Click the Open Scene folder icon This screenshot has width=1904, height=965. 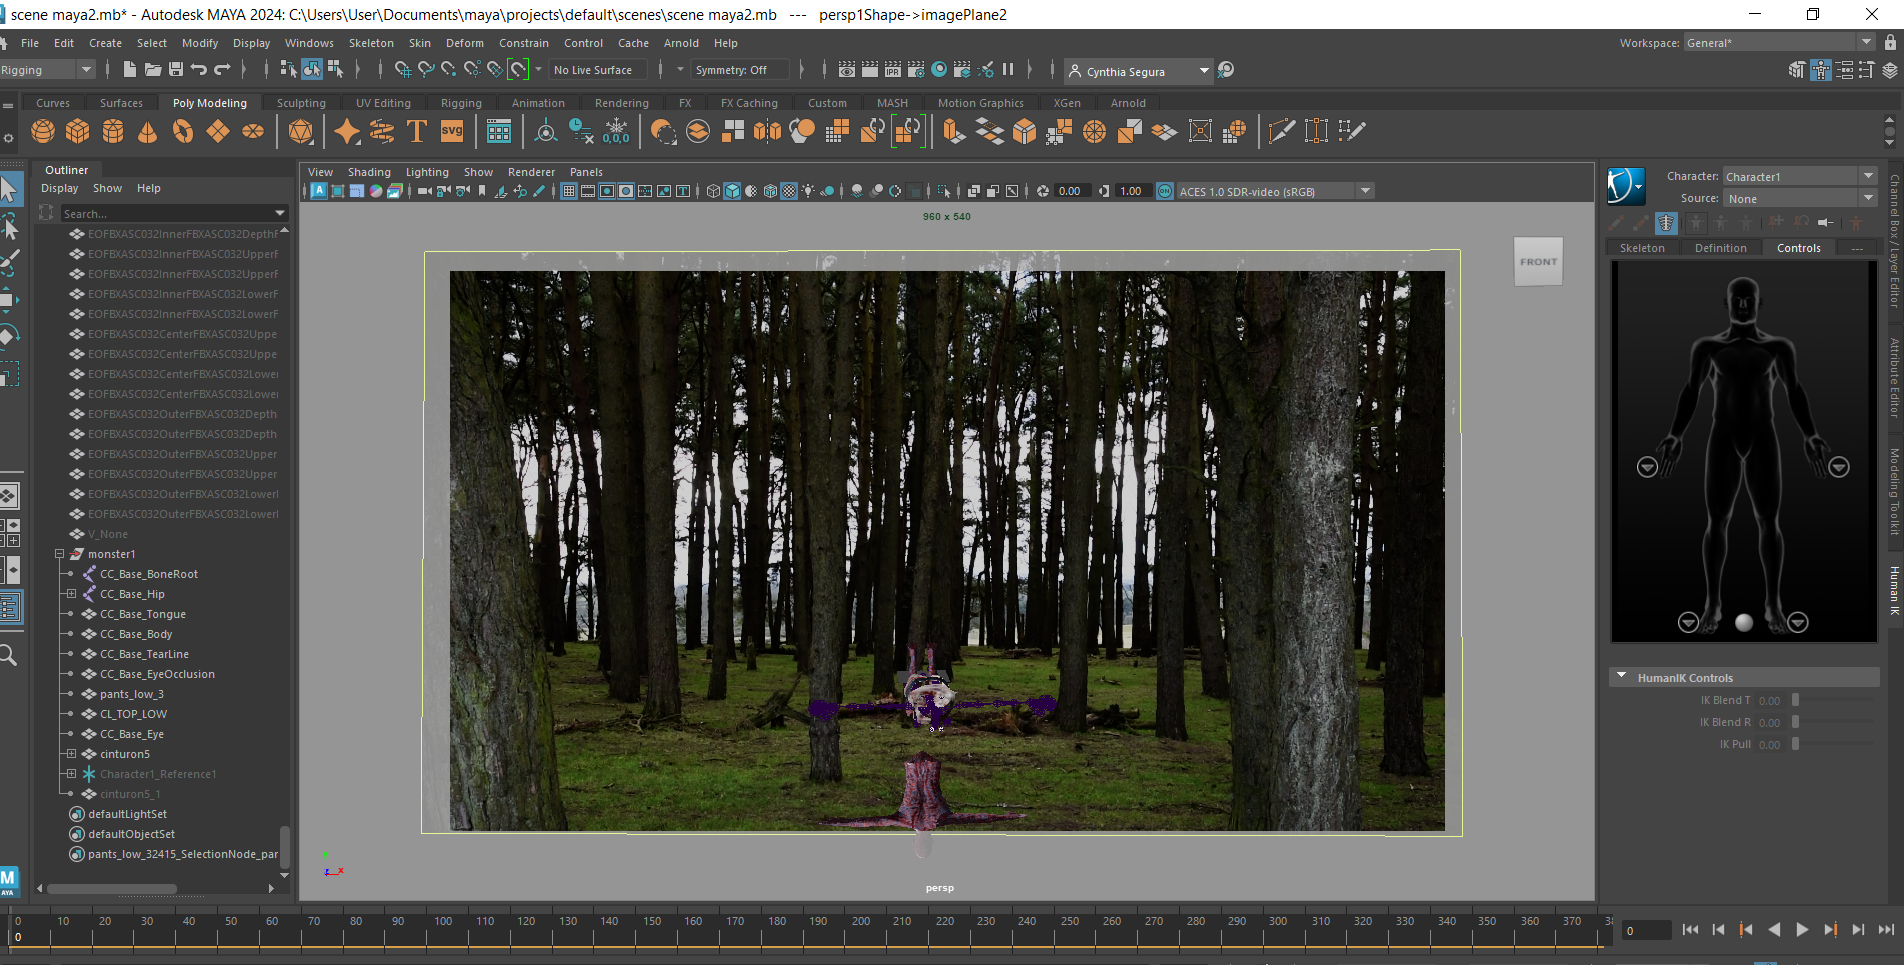(x=152, y=69)
